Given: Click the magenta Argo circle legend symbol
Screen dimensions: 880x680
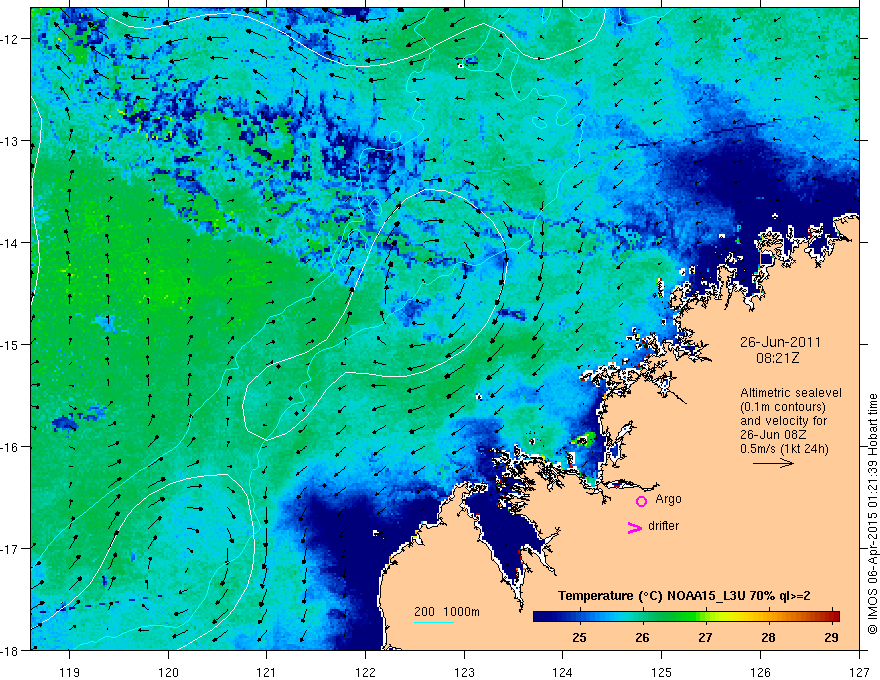Looking at the screenshot, I should click(641, 501).
